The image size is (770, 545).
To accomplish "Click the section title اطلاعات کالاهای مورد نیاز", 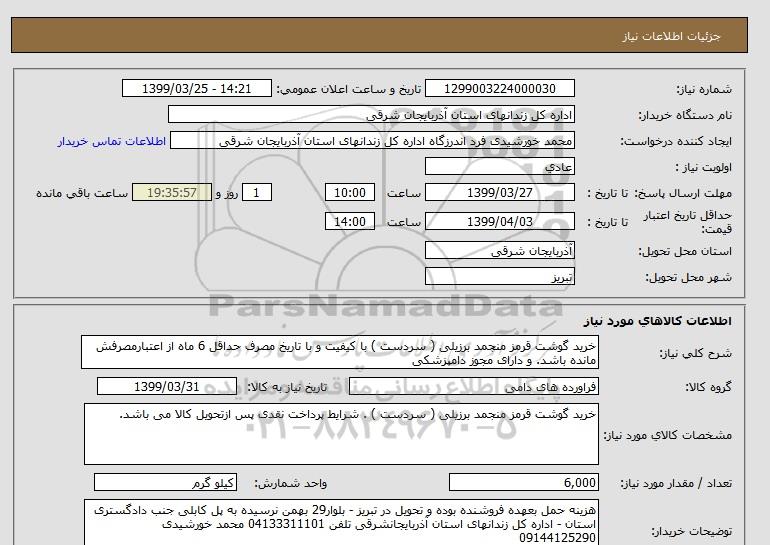I will [x=658, y=321].
